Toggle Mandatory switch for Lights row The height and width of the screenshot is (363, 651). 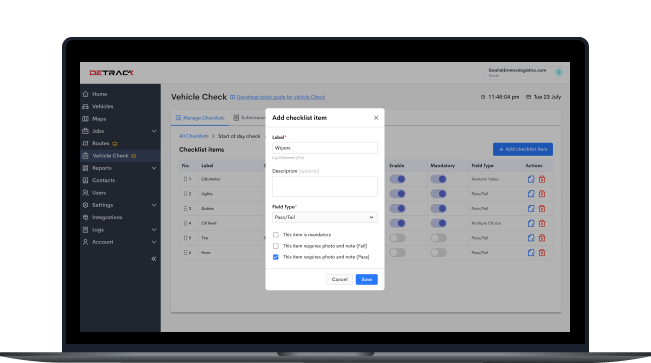[438, 194]
